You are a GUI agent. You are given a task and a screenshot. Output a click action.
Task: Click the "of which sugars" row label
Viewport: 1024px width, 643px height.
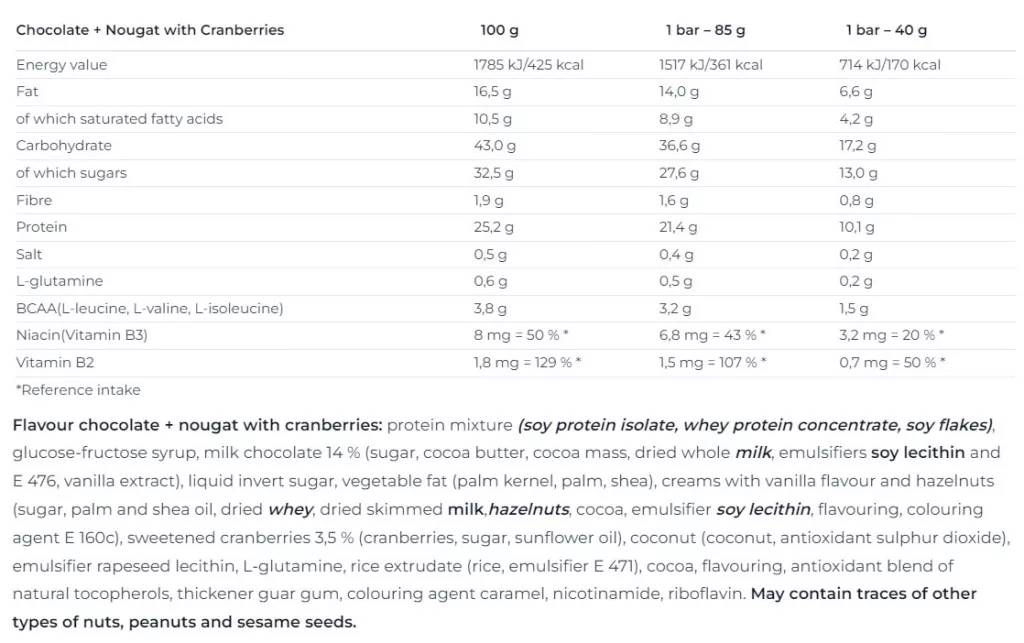coord(71,173)
